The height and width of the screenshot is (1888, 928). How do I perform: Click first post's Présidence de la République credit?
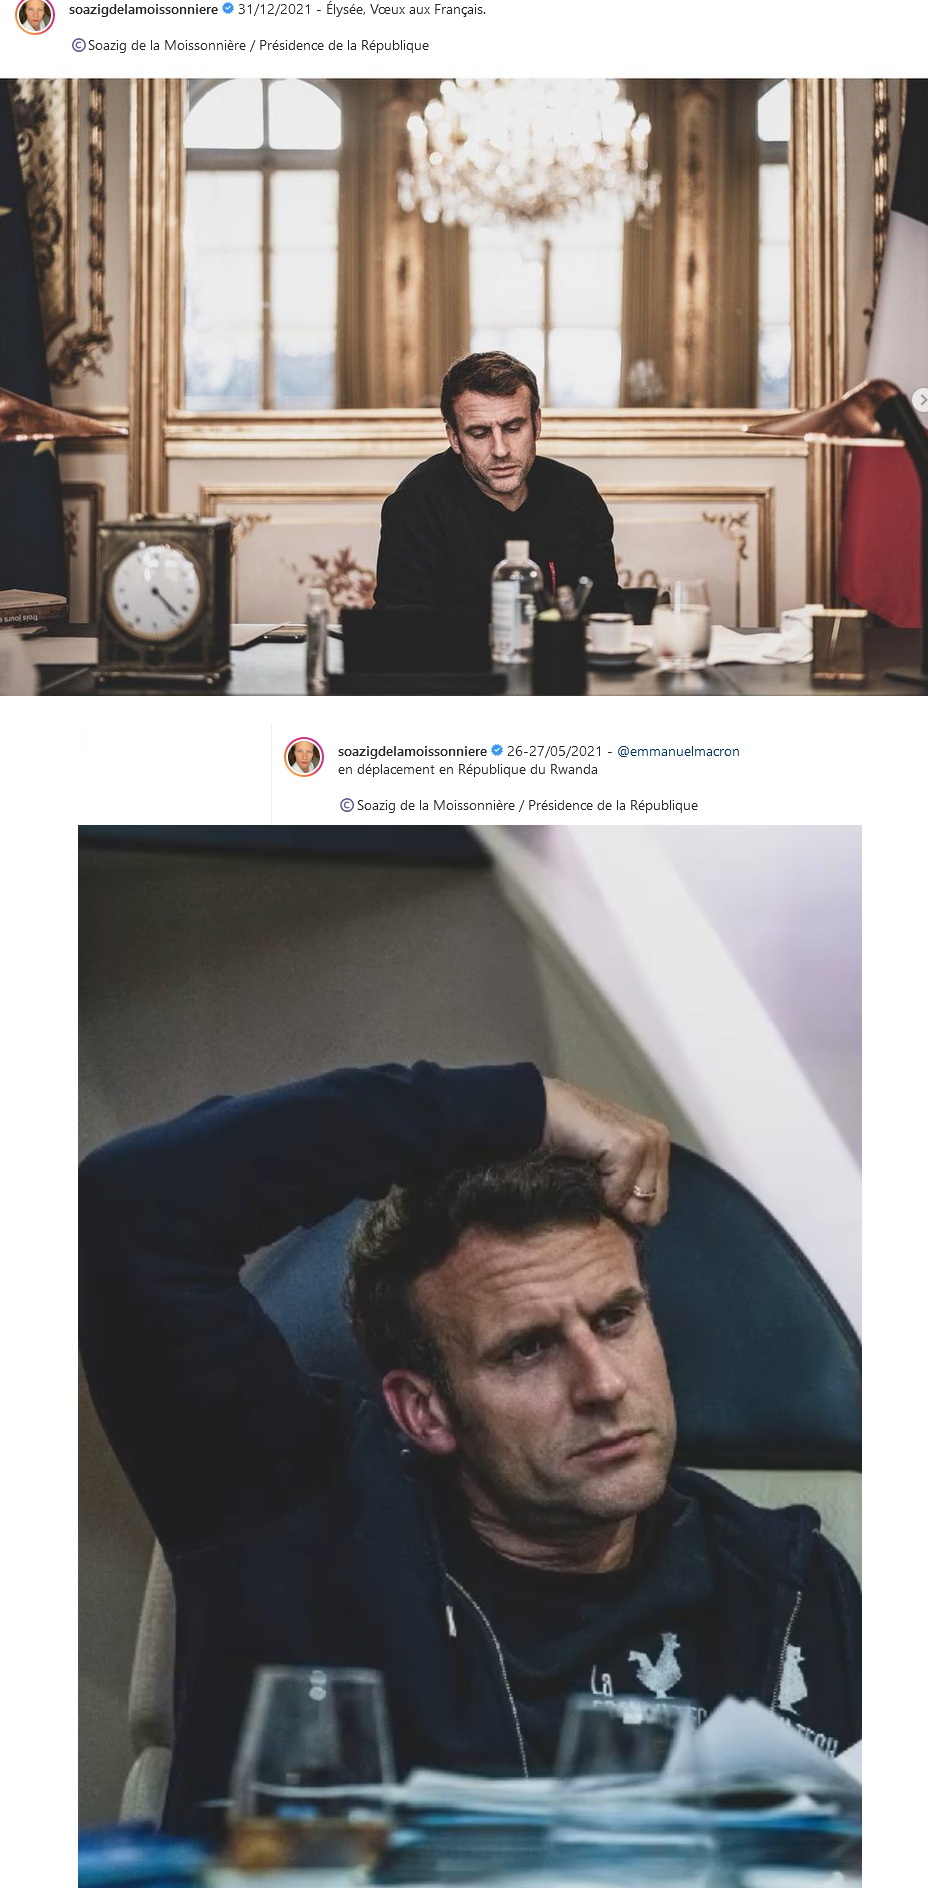point(344,45)
